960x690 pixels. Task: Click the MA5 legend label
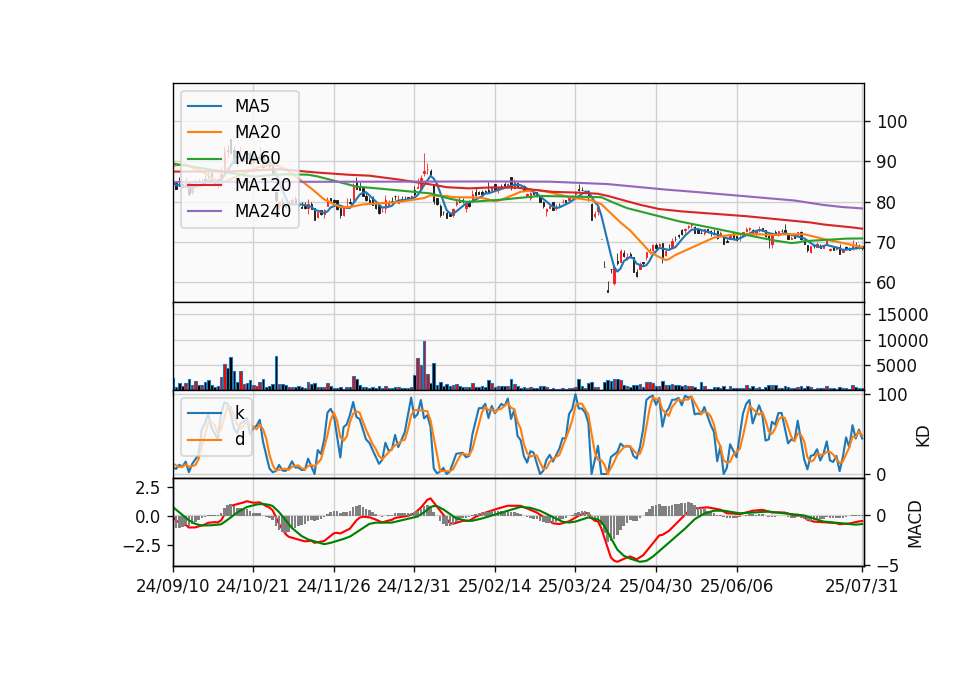click(x=252, y=106)
